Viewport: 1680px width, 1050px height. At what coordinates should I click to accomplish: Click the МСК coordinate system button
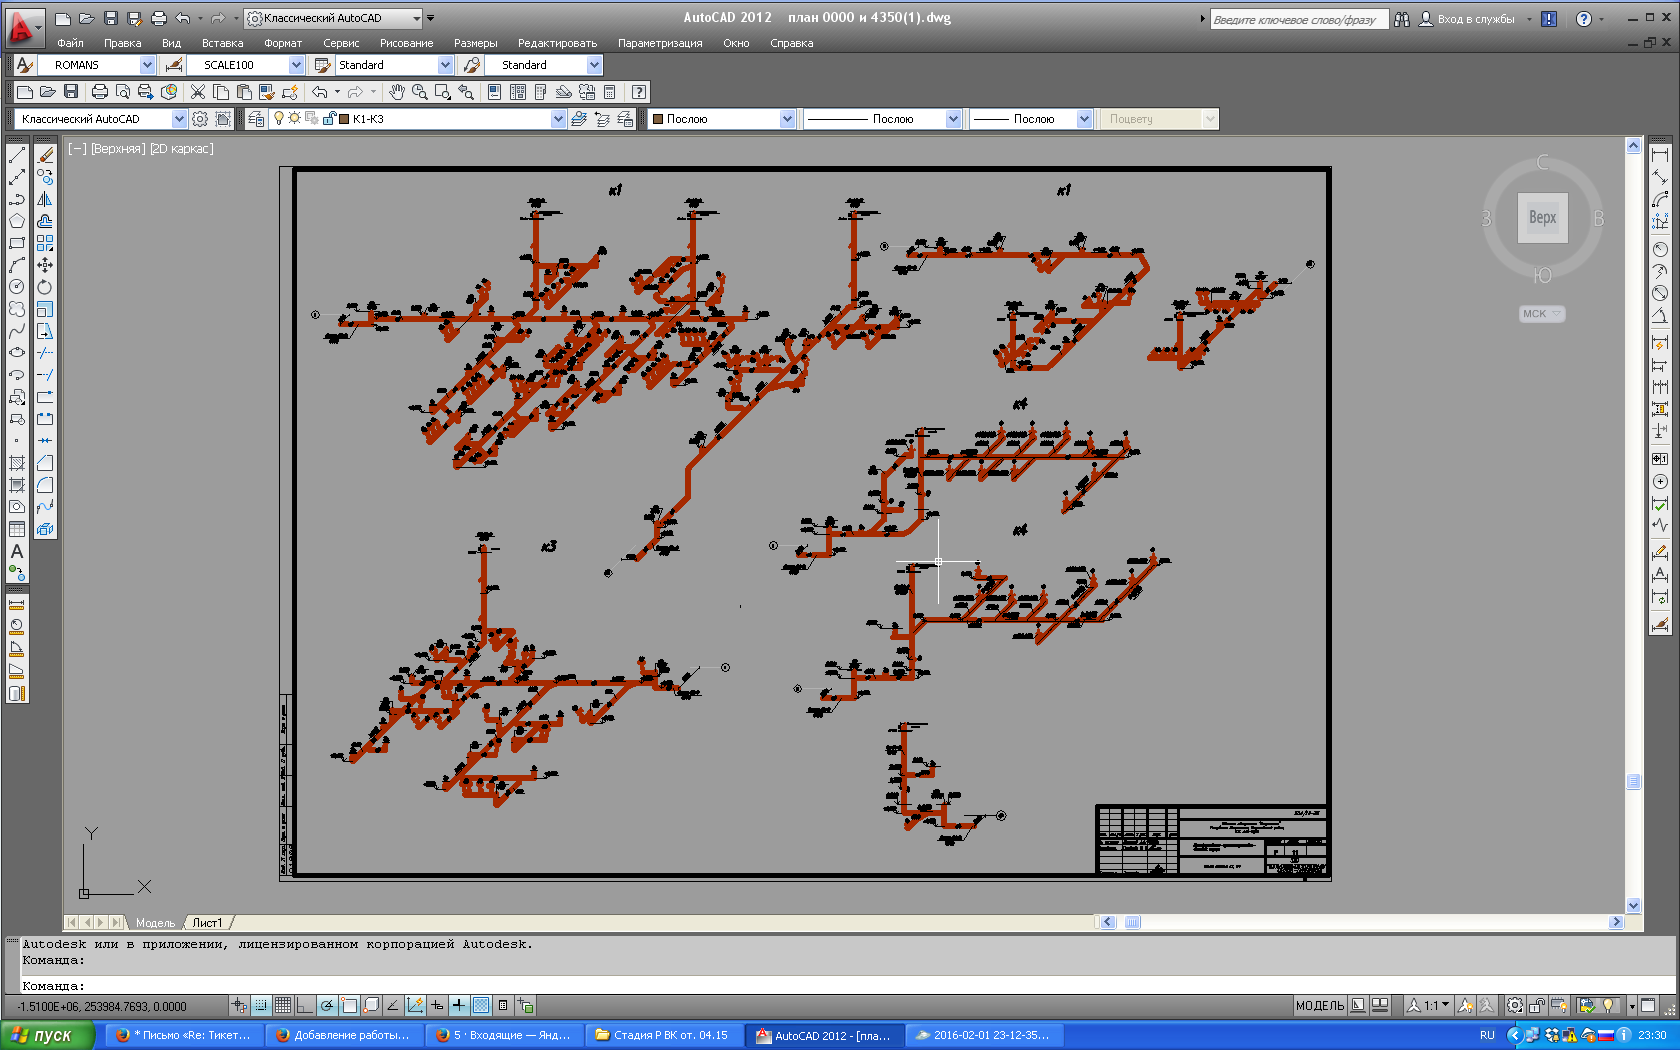point(1541,314)
